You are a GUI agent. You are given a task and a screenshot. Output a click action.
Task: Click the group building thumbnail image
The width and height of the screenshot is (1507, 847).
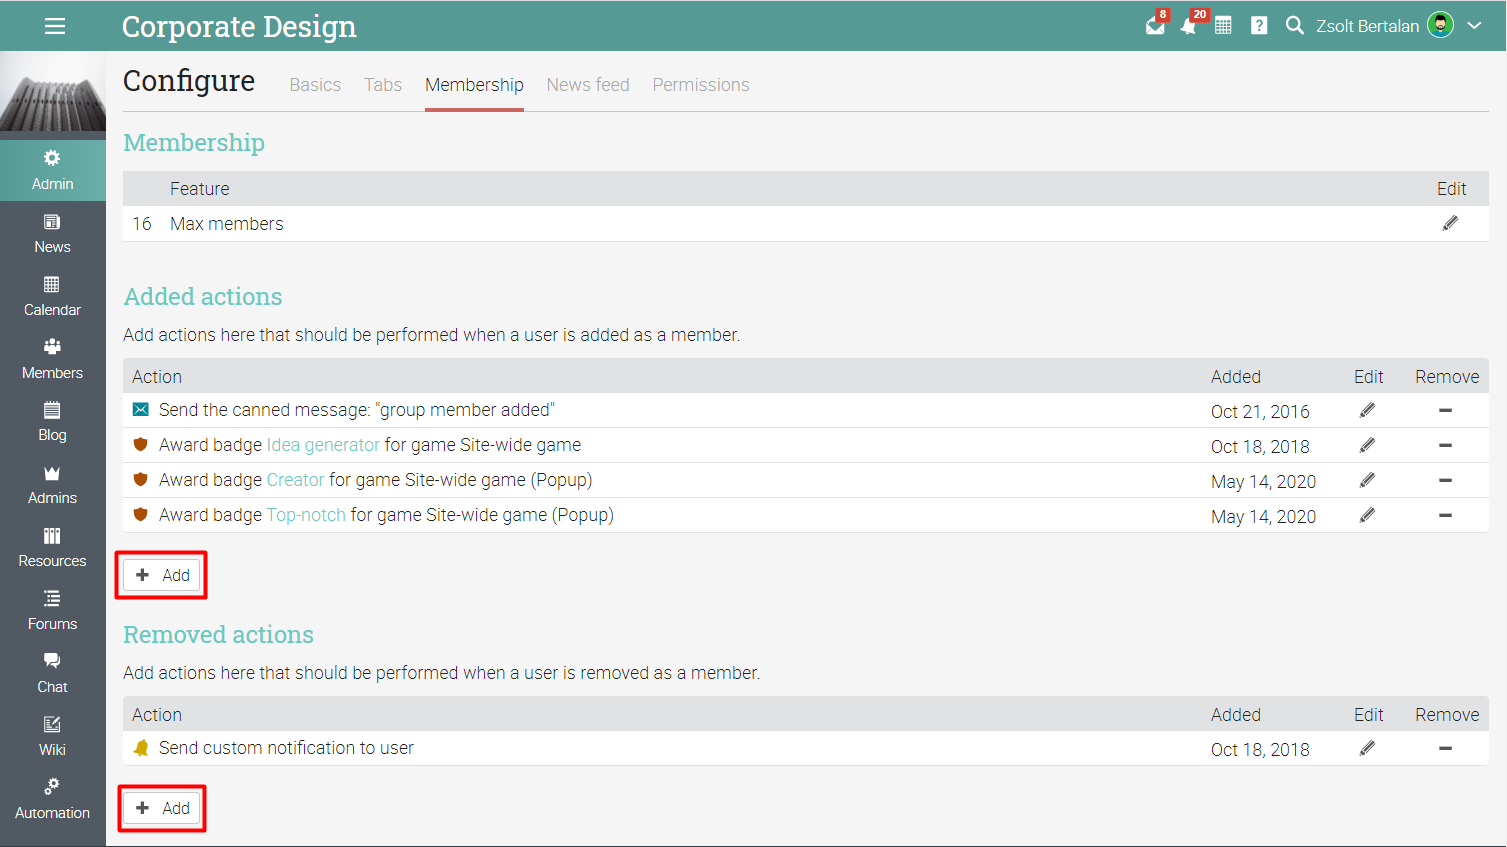tap(53, 91)
